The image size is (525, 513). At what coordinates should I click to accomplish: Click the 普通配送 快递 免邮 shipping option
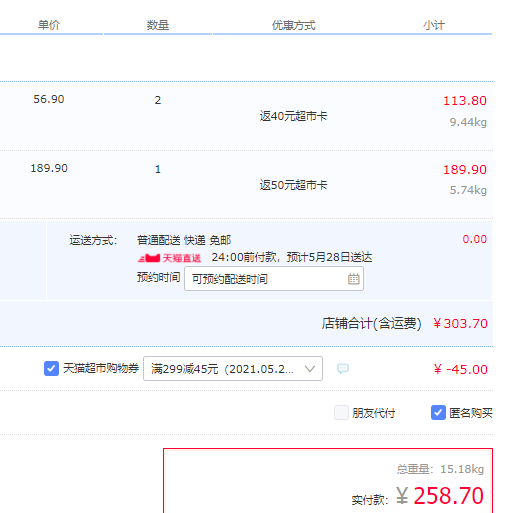(x=184, y=240)
